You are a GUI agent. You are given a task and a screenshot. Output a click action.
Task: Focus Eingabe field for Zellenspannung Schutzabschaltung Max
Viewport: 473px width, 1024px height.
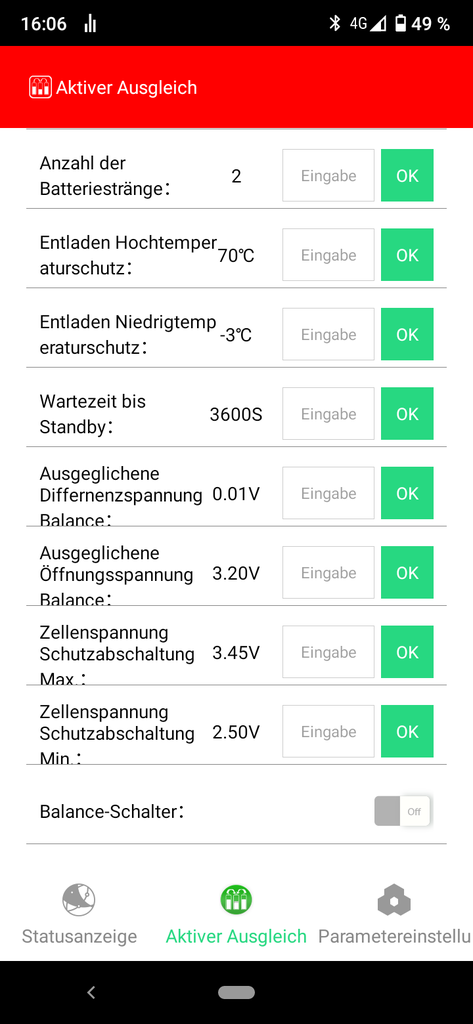tap(329, 652)
